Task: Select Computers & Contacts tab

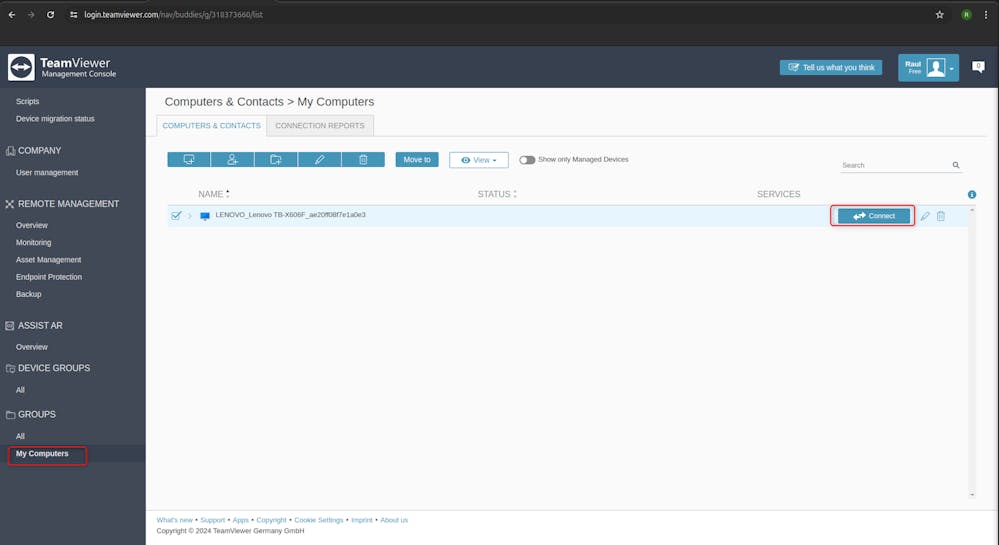Action: (x=212, y=126)
